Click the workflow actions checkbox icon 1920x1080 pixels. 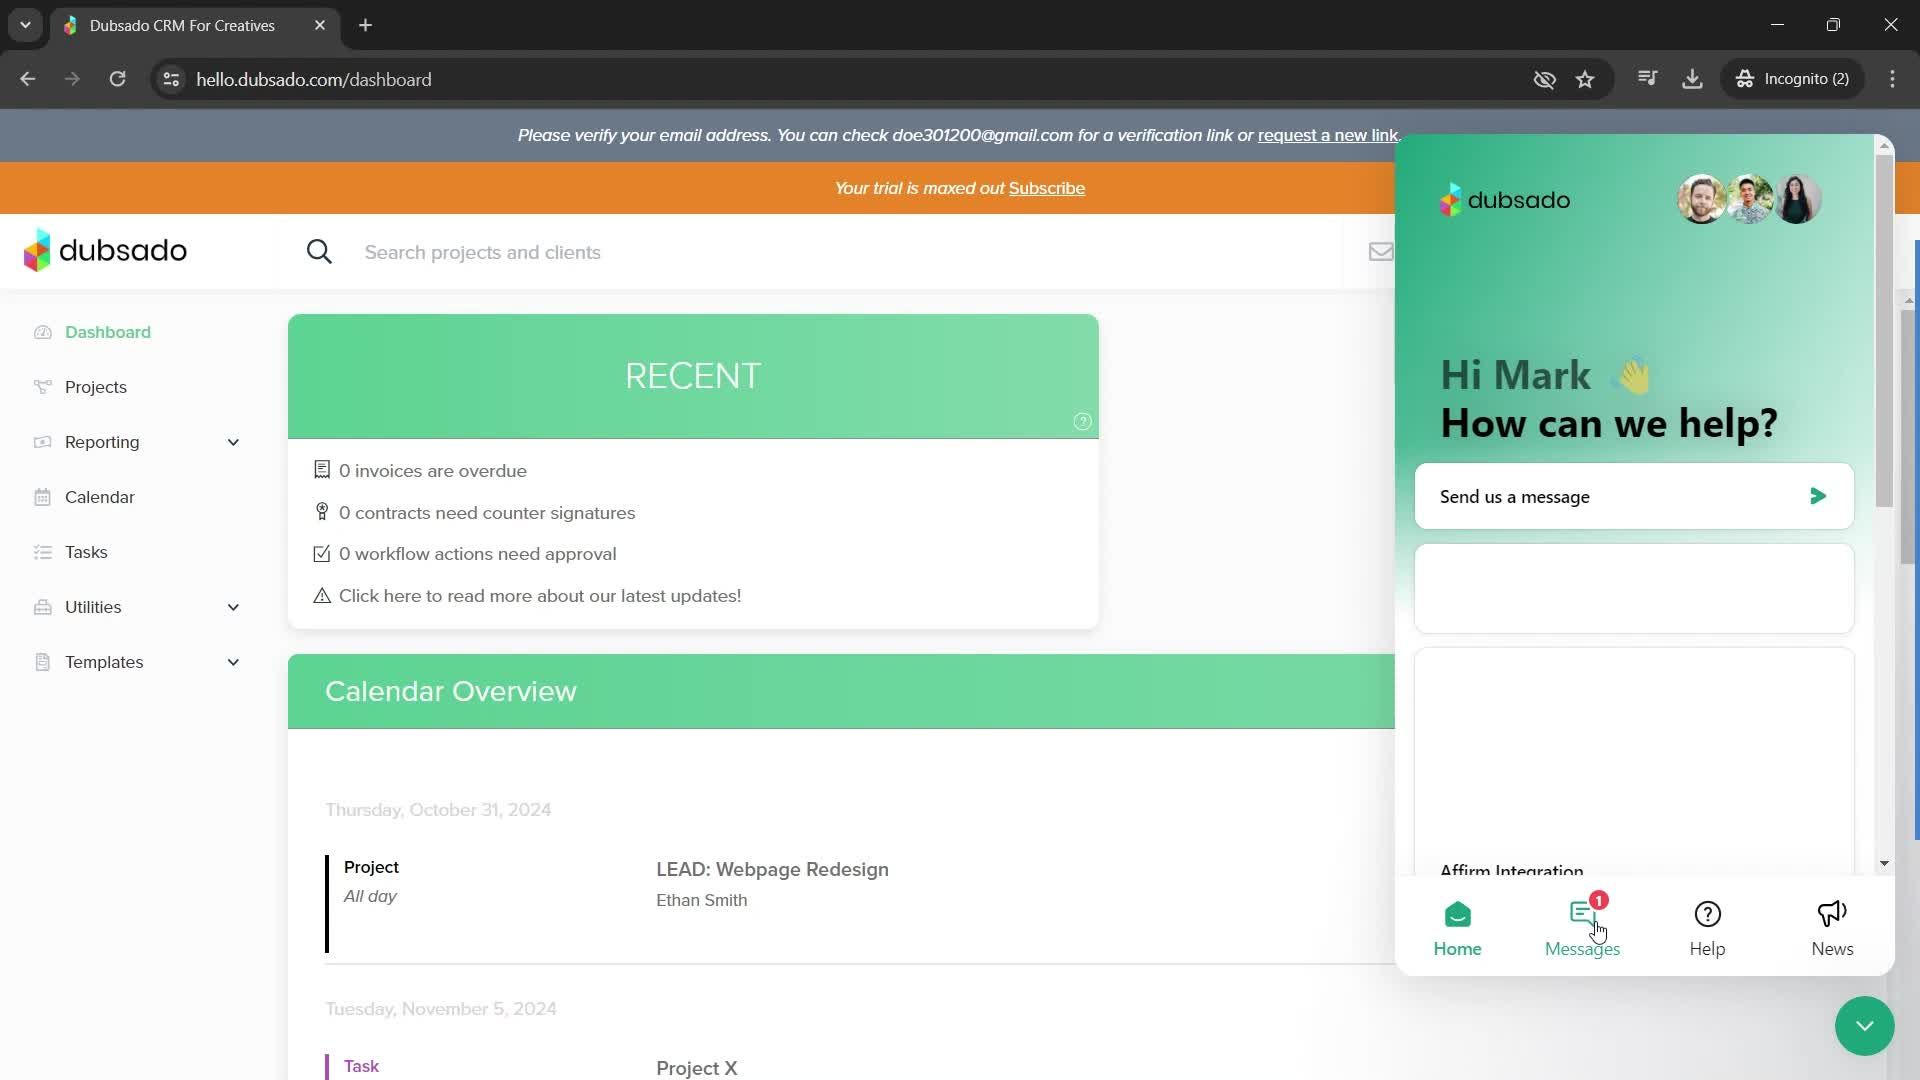(322, 554)
